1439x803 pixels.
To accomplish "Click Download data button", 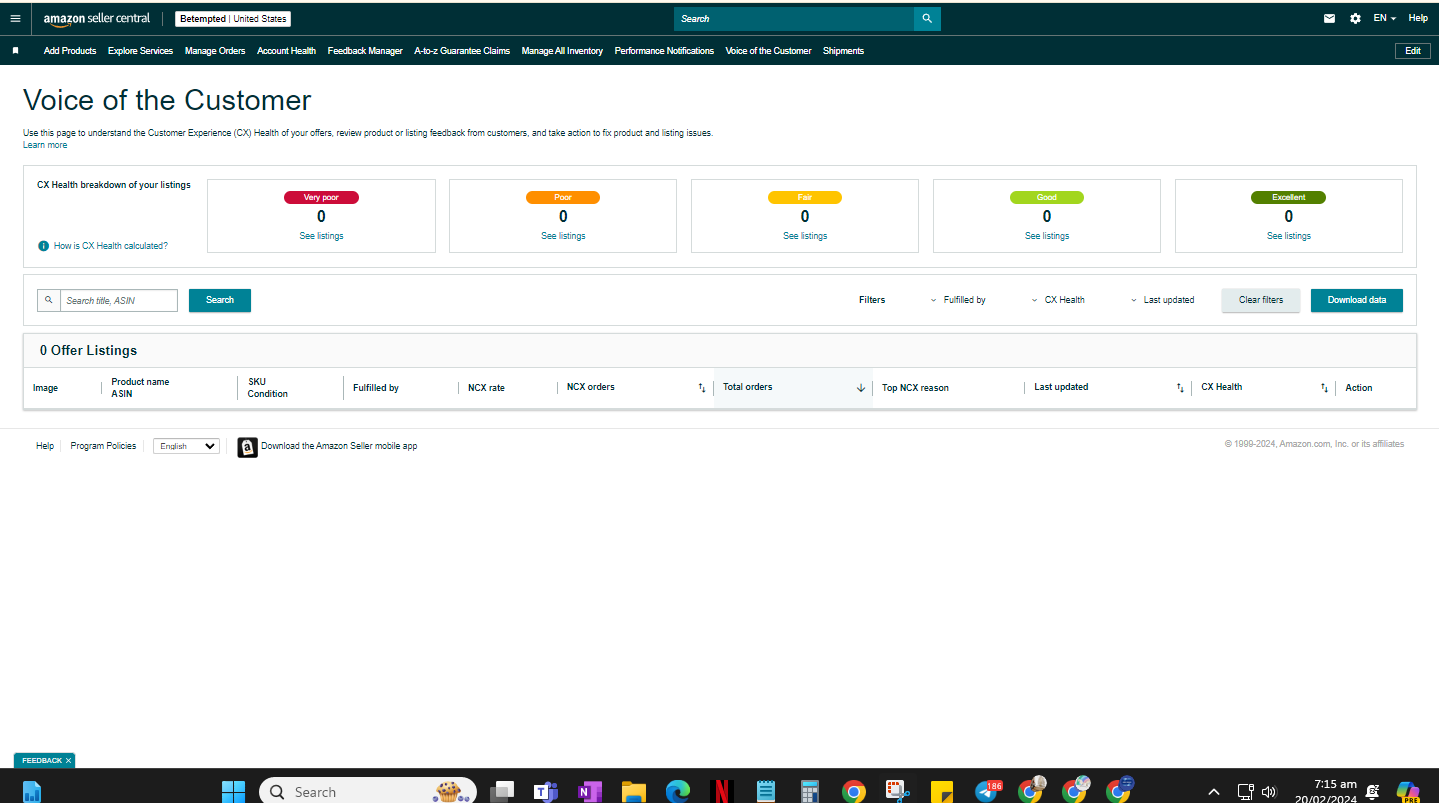I will tap(1357, 300).
